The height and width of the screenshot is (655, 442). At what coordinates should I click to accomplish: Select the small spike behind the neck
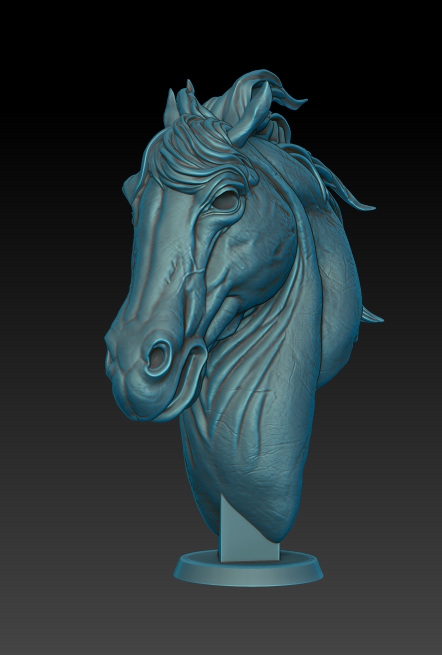(x=372, y=316)
